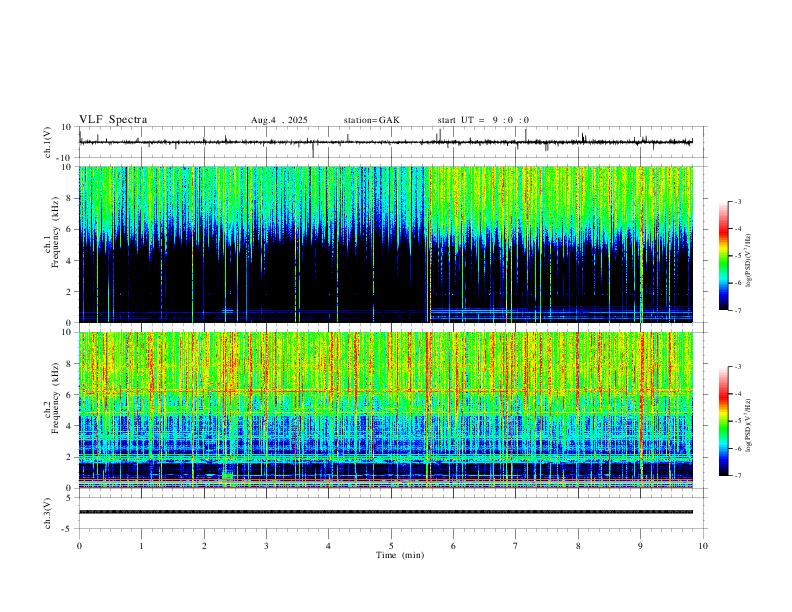Click the "-5" tick on the lower colorbar
This screenshot has width=792, height=612.
click(x=738, y=421)
